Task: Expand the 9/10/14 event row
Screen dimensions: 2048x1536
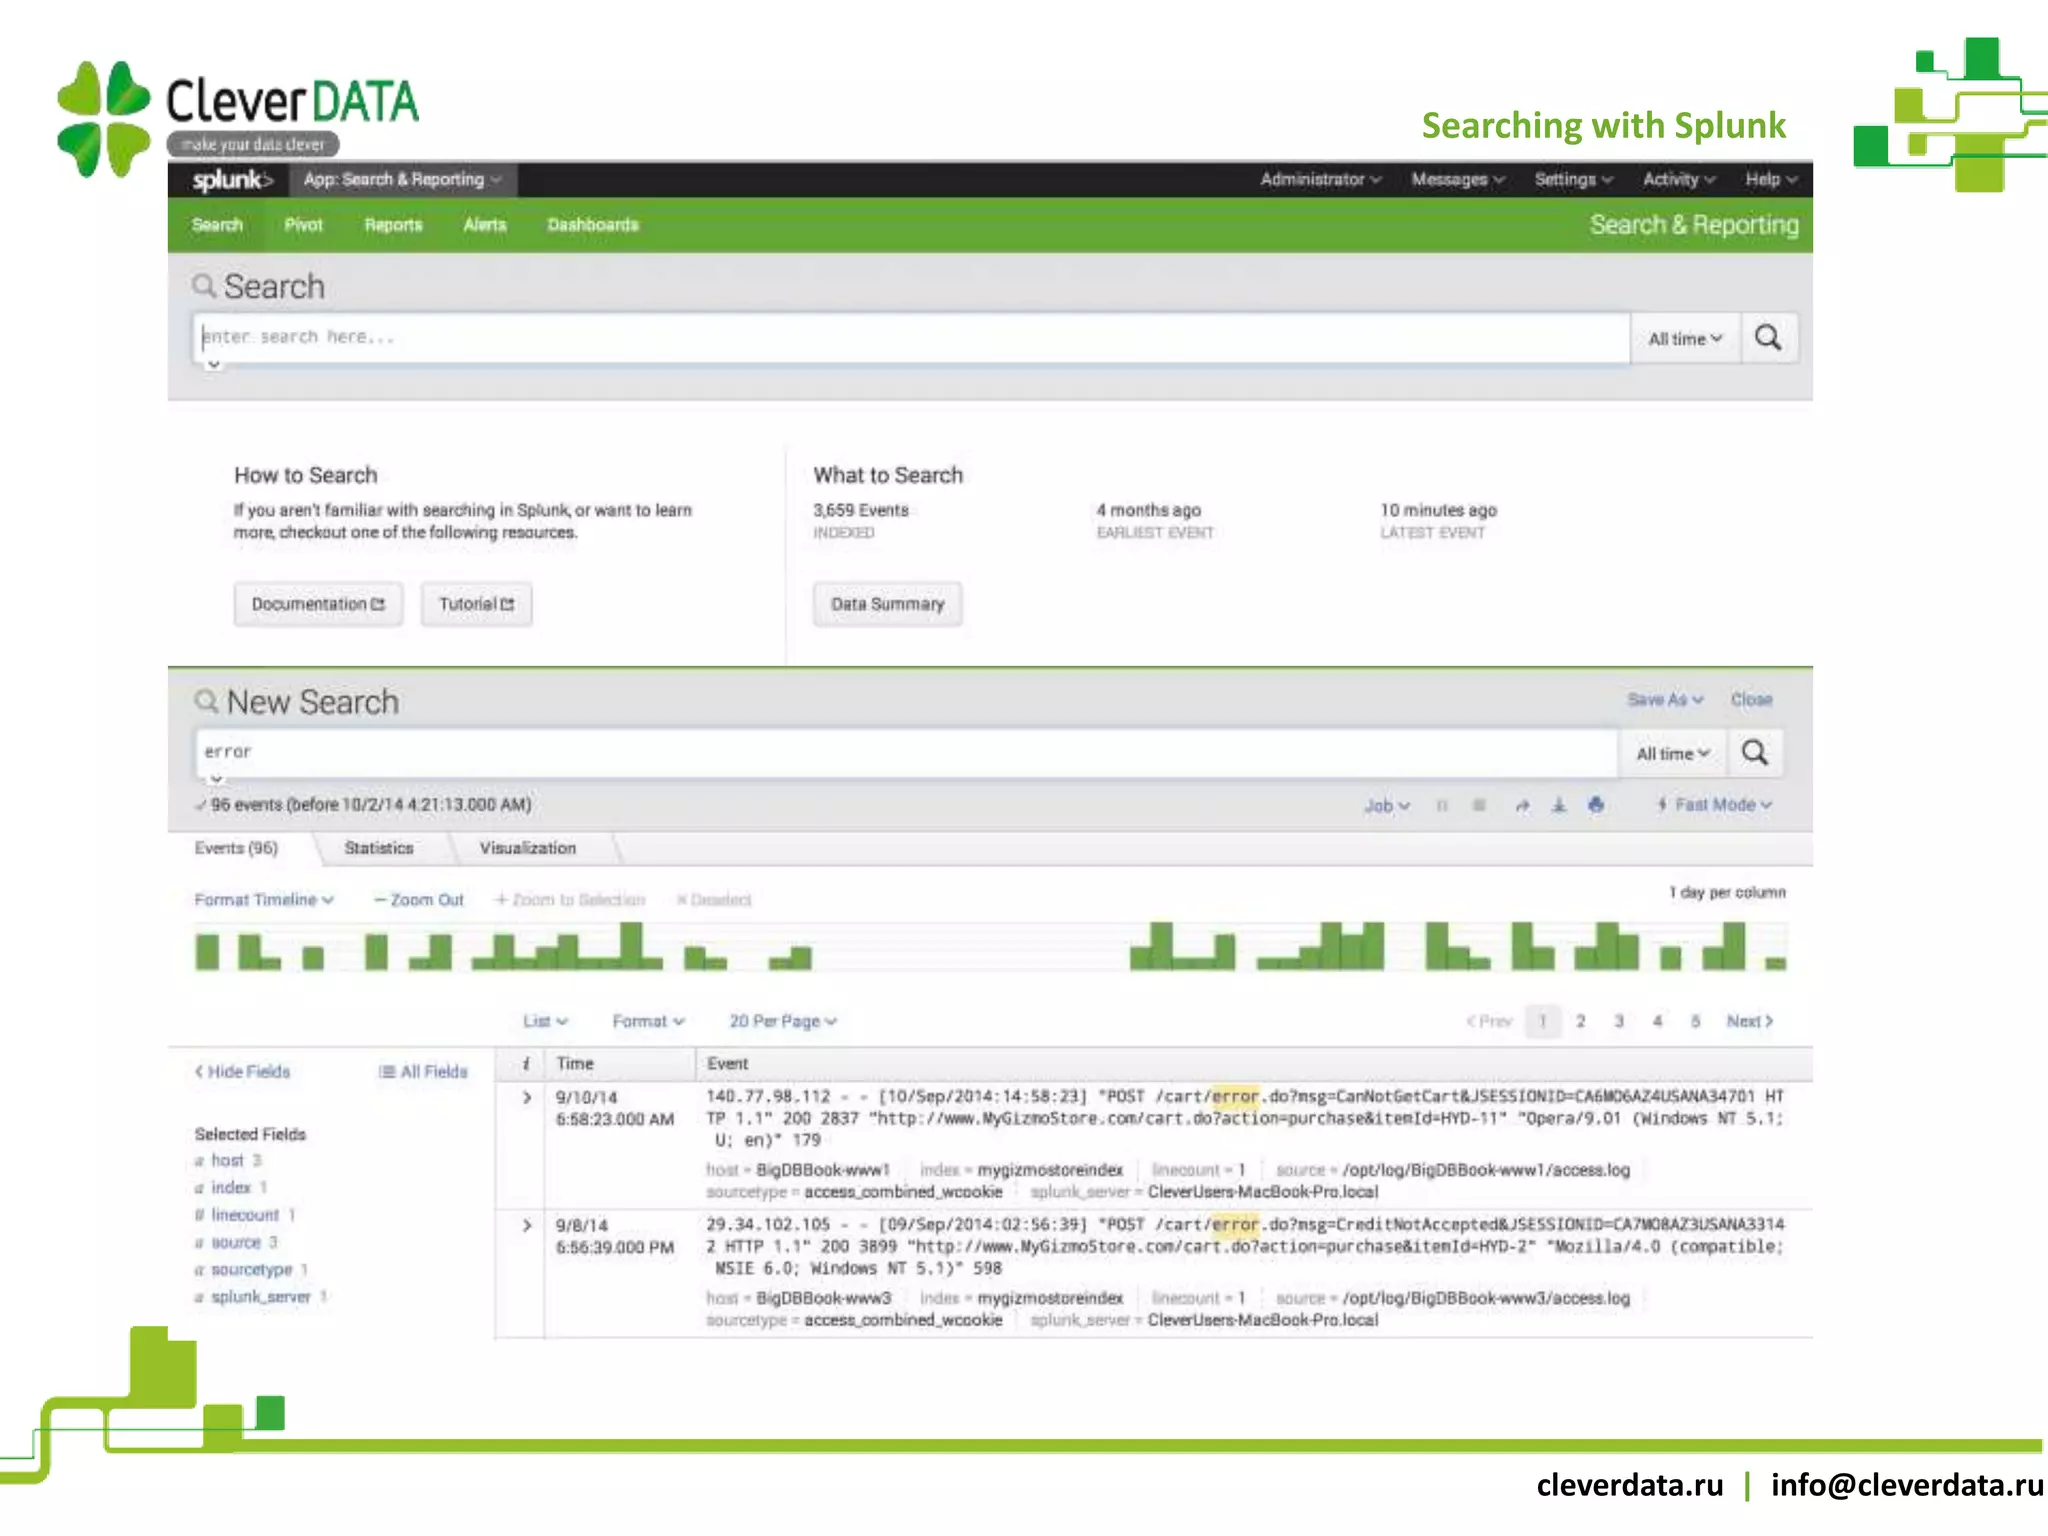Action: [527, 1097]
